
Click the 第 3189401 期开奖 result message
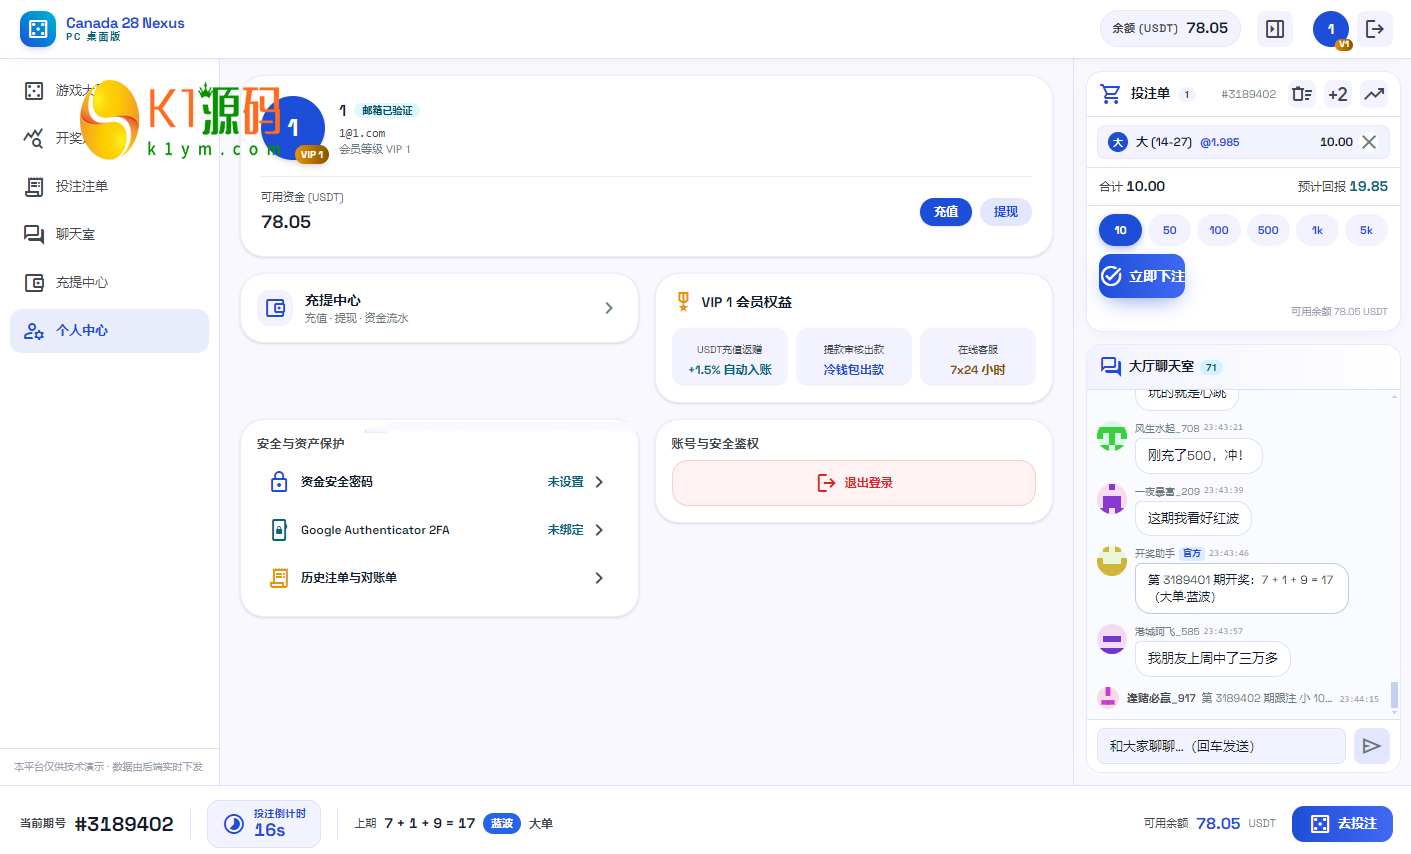pyautogui.click(x=1241, y=588)
